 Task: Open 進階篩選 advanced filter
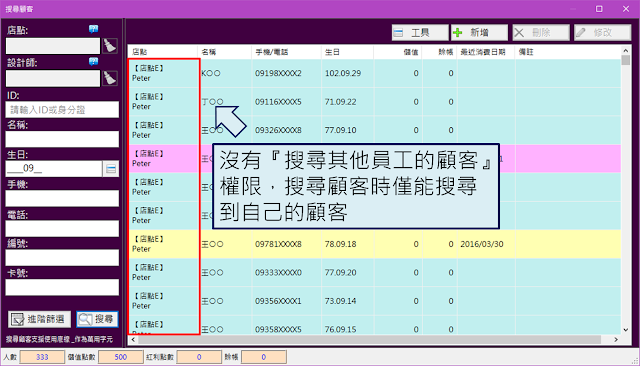tap(39, 319)
